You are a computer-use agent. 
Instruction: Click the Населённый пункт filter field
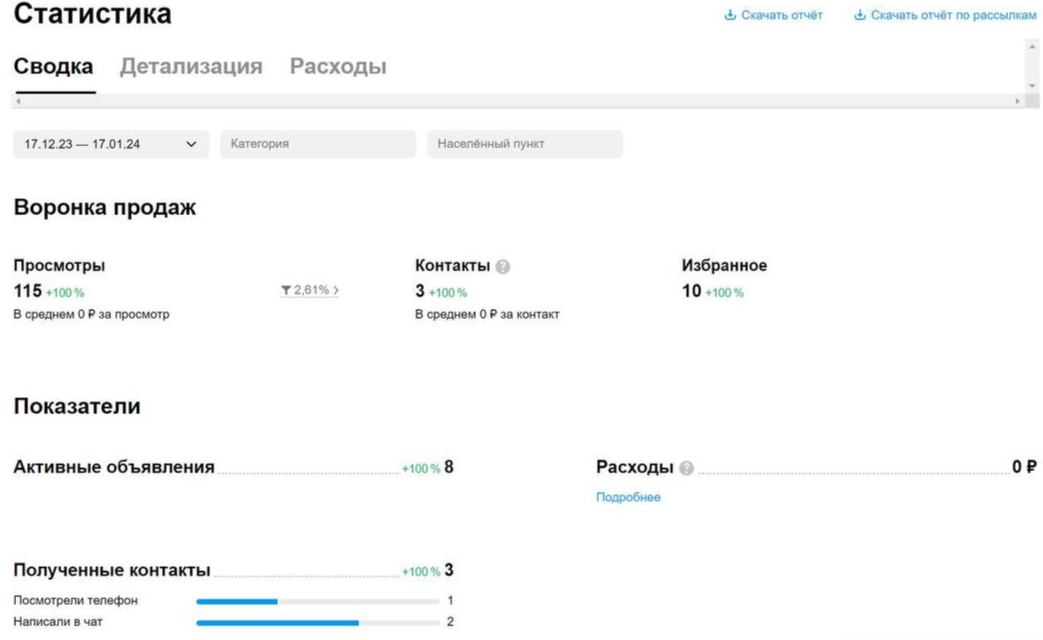[x=525, y=144]
